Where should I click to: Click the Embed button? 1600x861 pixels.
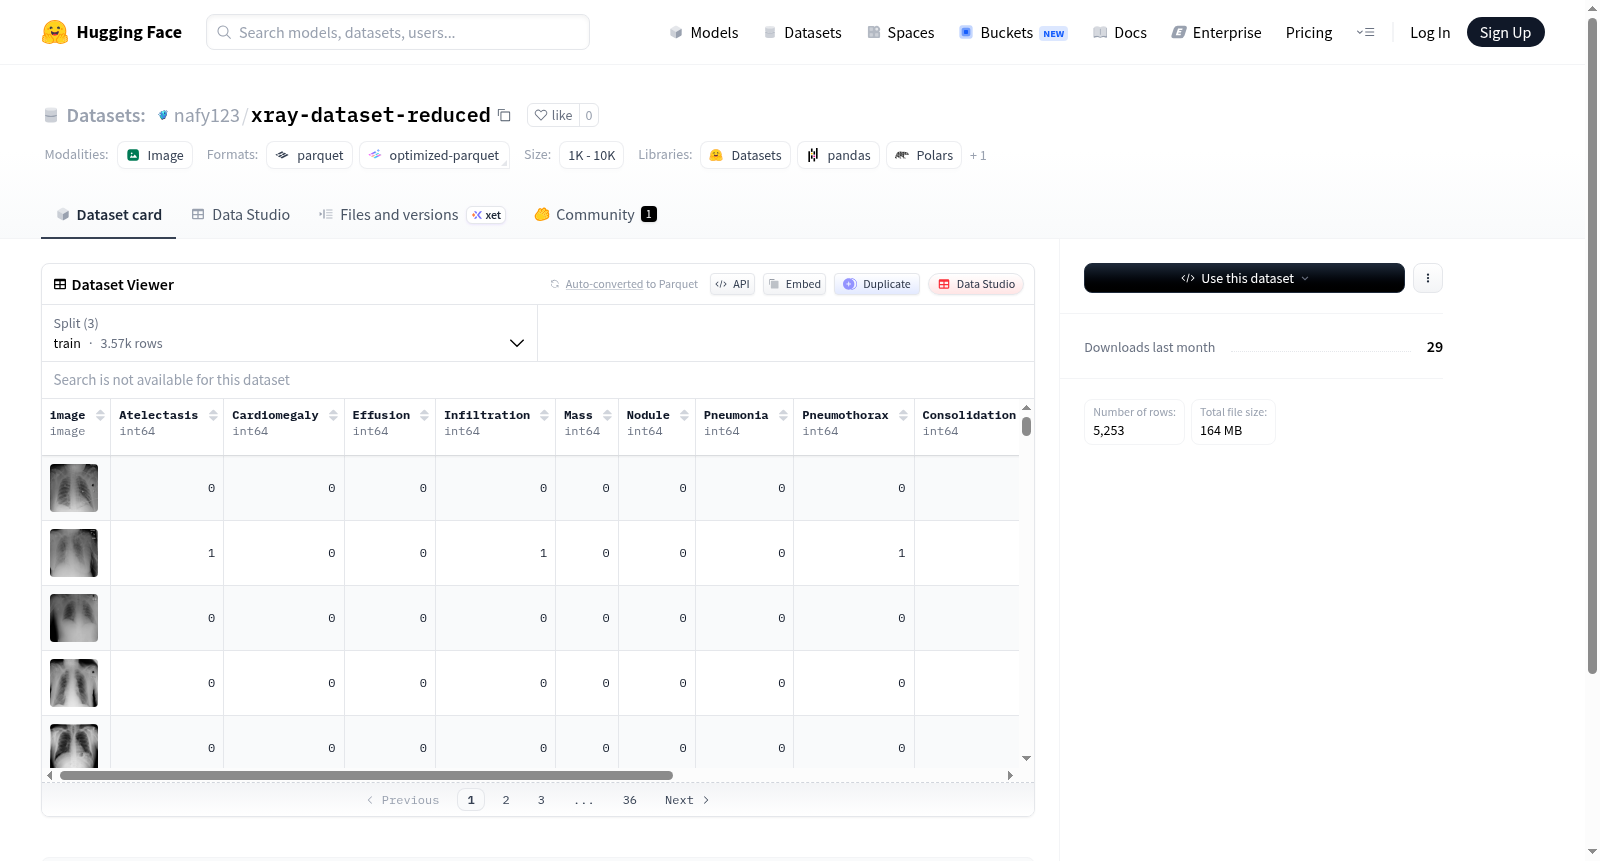795,284
